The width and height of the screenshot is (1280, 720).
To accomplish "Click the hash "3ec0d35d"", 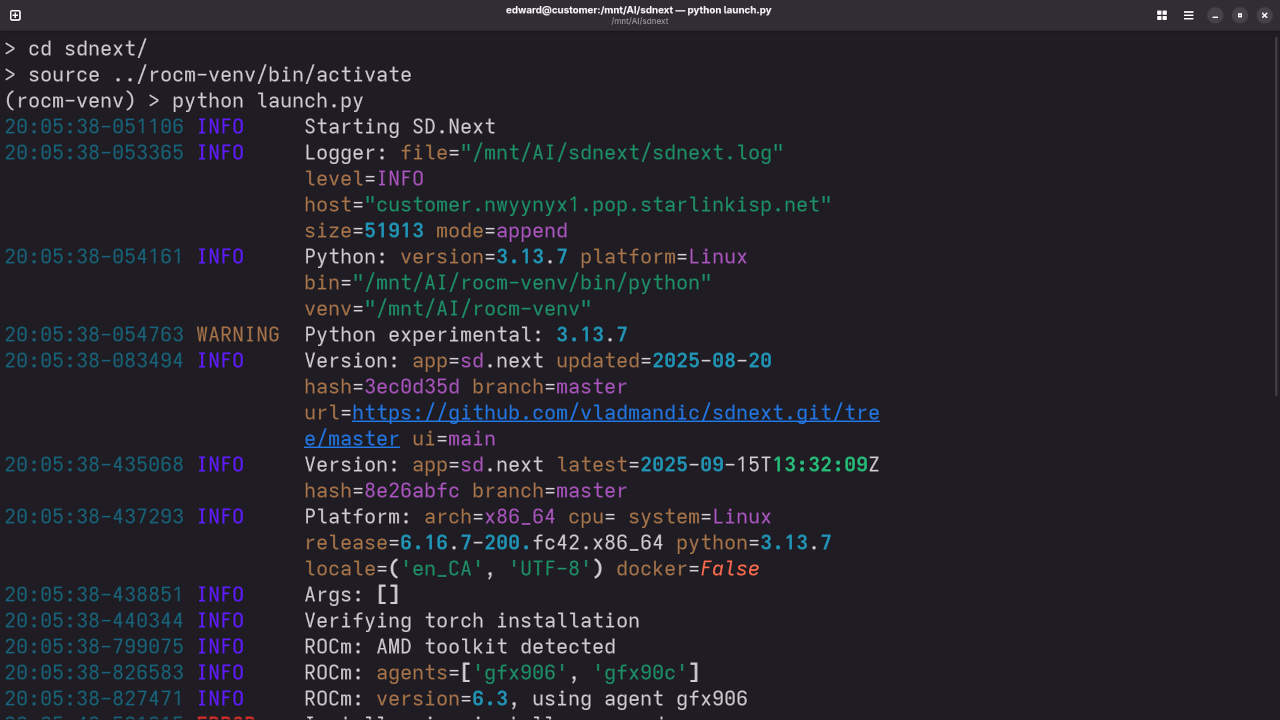I will 412,387.
